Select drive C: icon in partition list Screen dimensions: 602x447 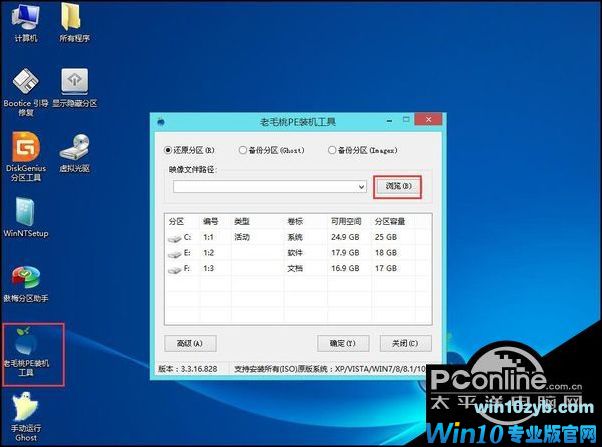tap(174, 238)
